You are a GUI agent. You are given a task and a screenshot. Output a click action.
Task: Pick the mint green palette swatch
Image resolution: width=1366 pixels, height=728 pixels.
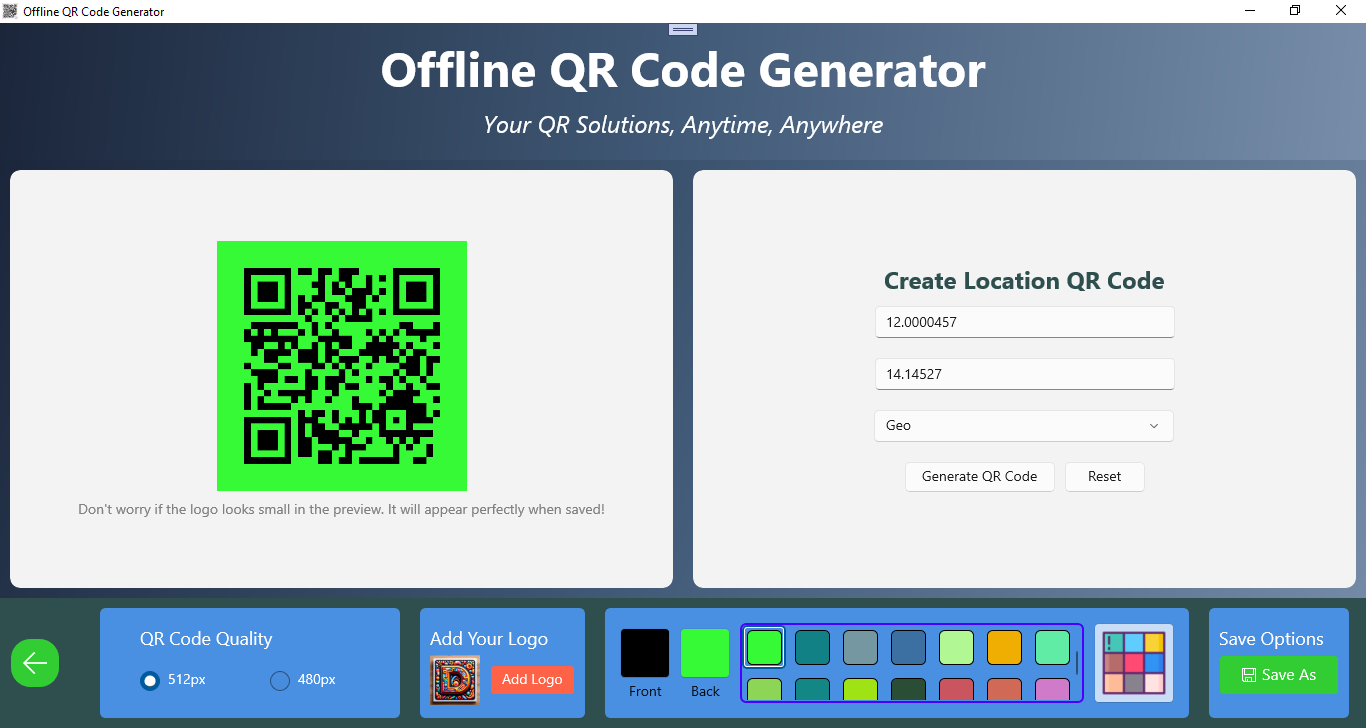(1053, 647)
